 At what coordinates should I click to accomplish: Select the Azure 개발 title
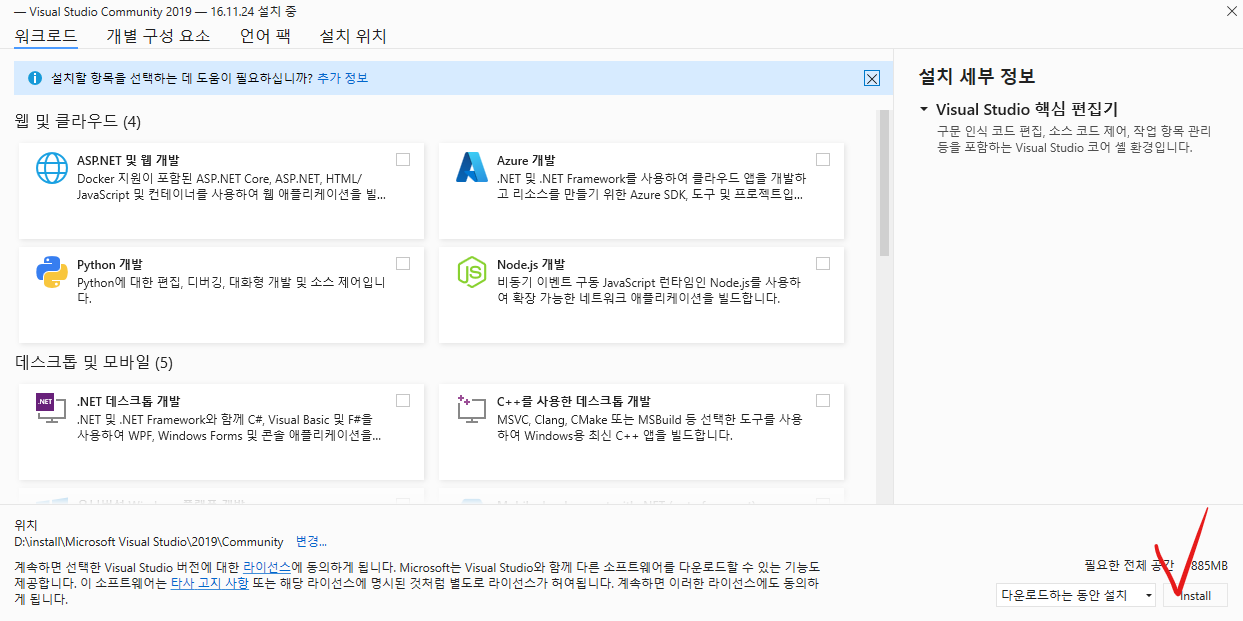526,160
